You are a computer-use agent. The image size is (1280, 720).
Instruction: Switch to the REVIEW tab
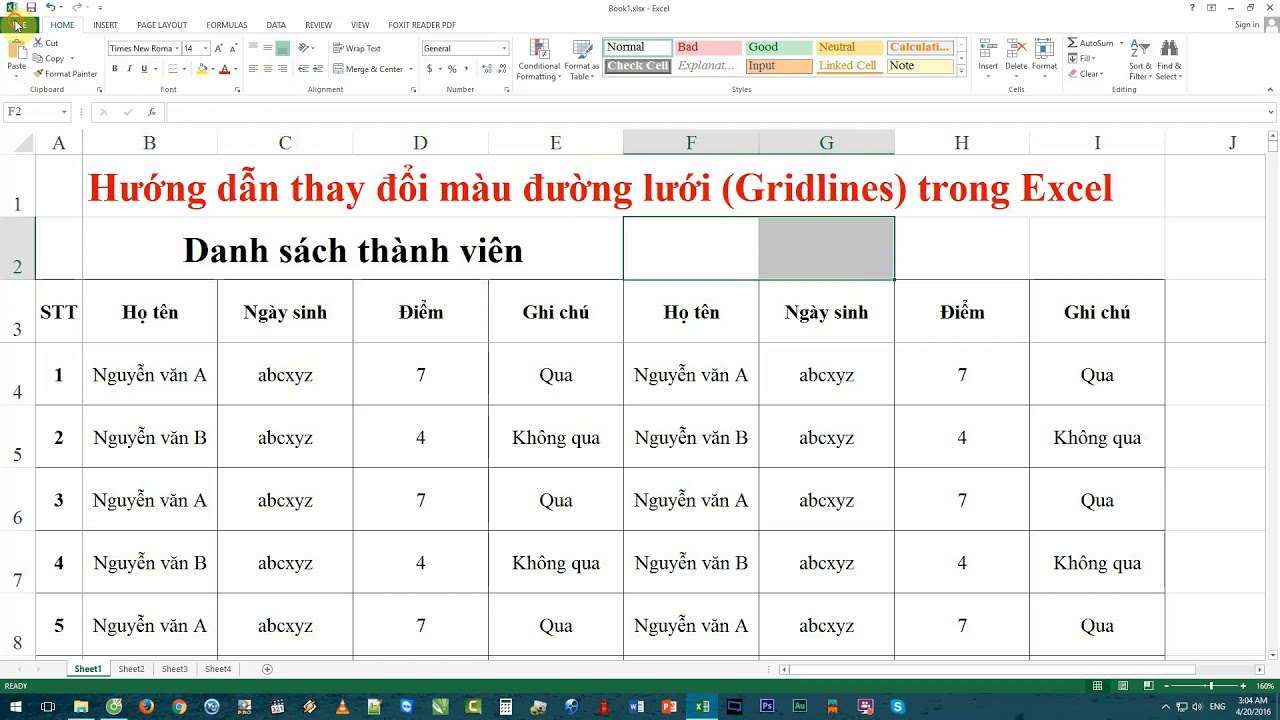tap(319, 25)
